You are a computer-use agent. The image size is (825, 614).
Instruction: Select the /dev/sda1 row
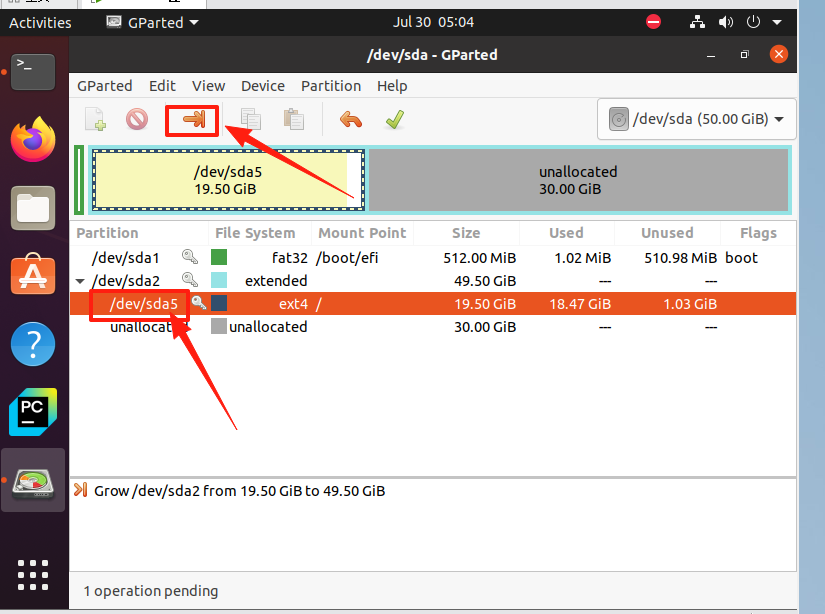[432, 257]
